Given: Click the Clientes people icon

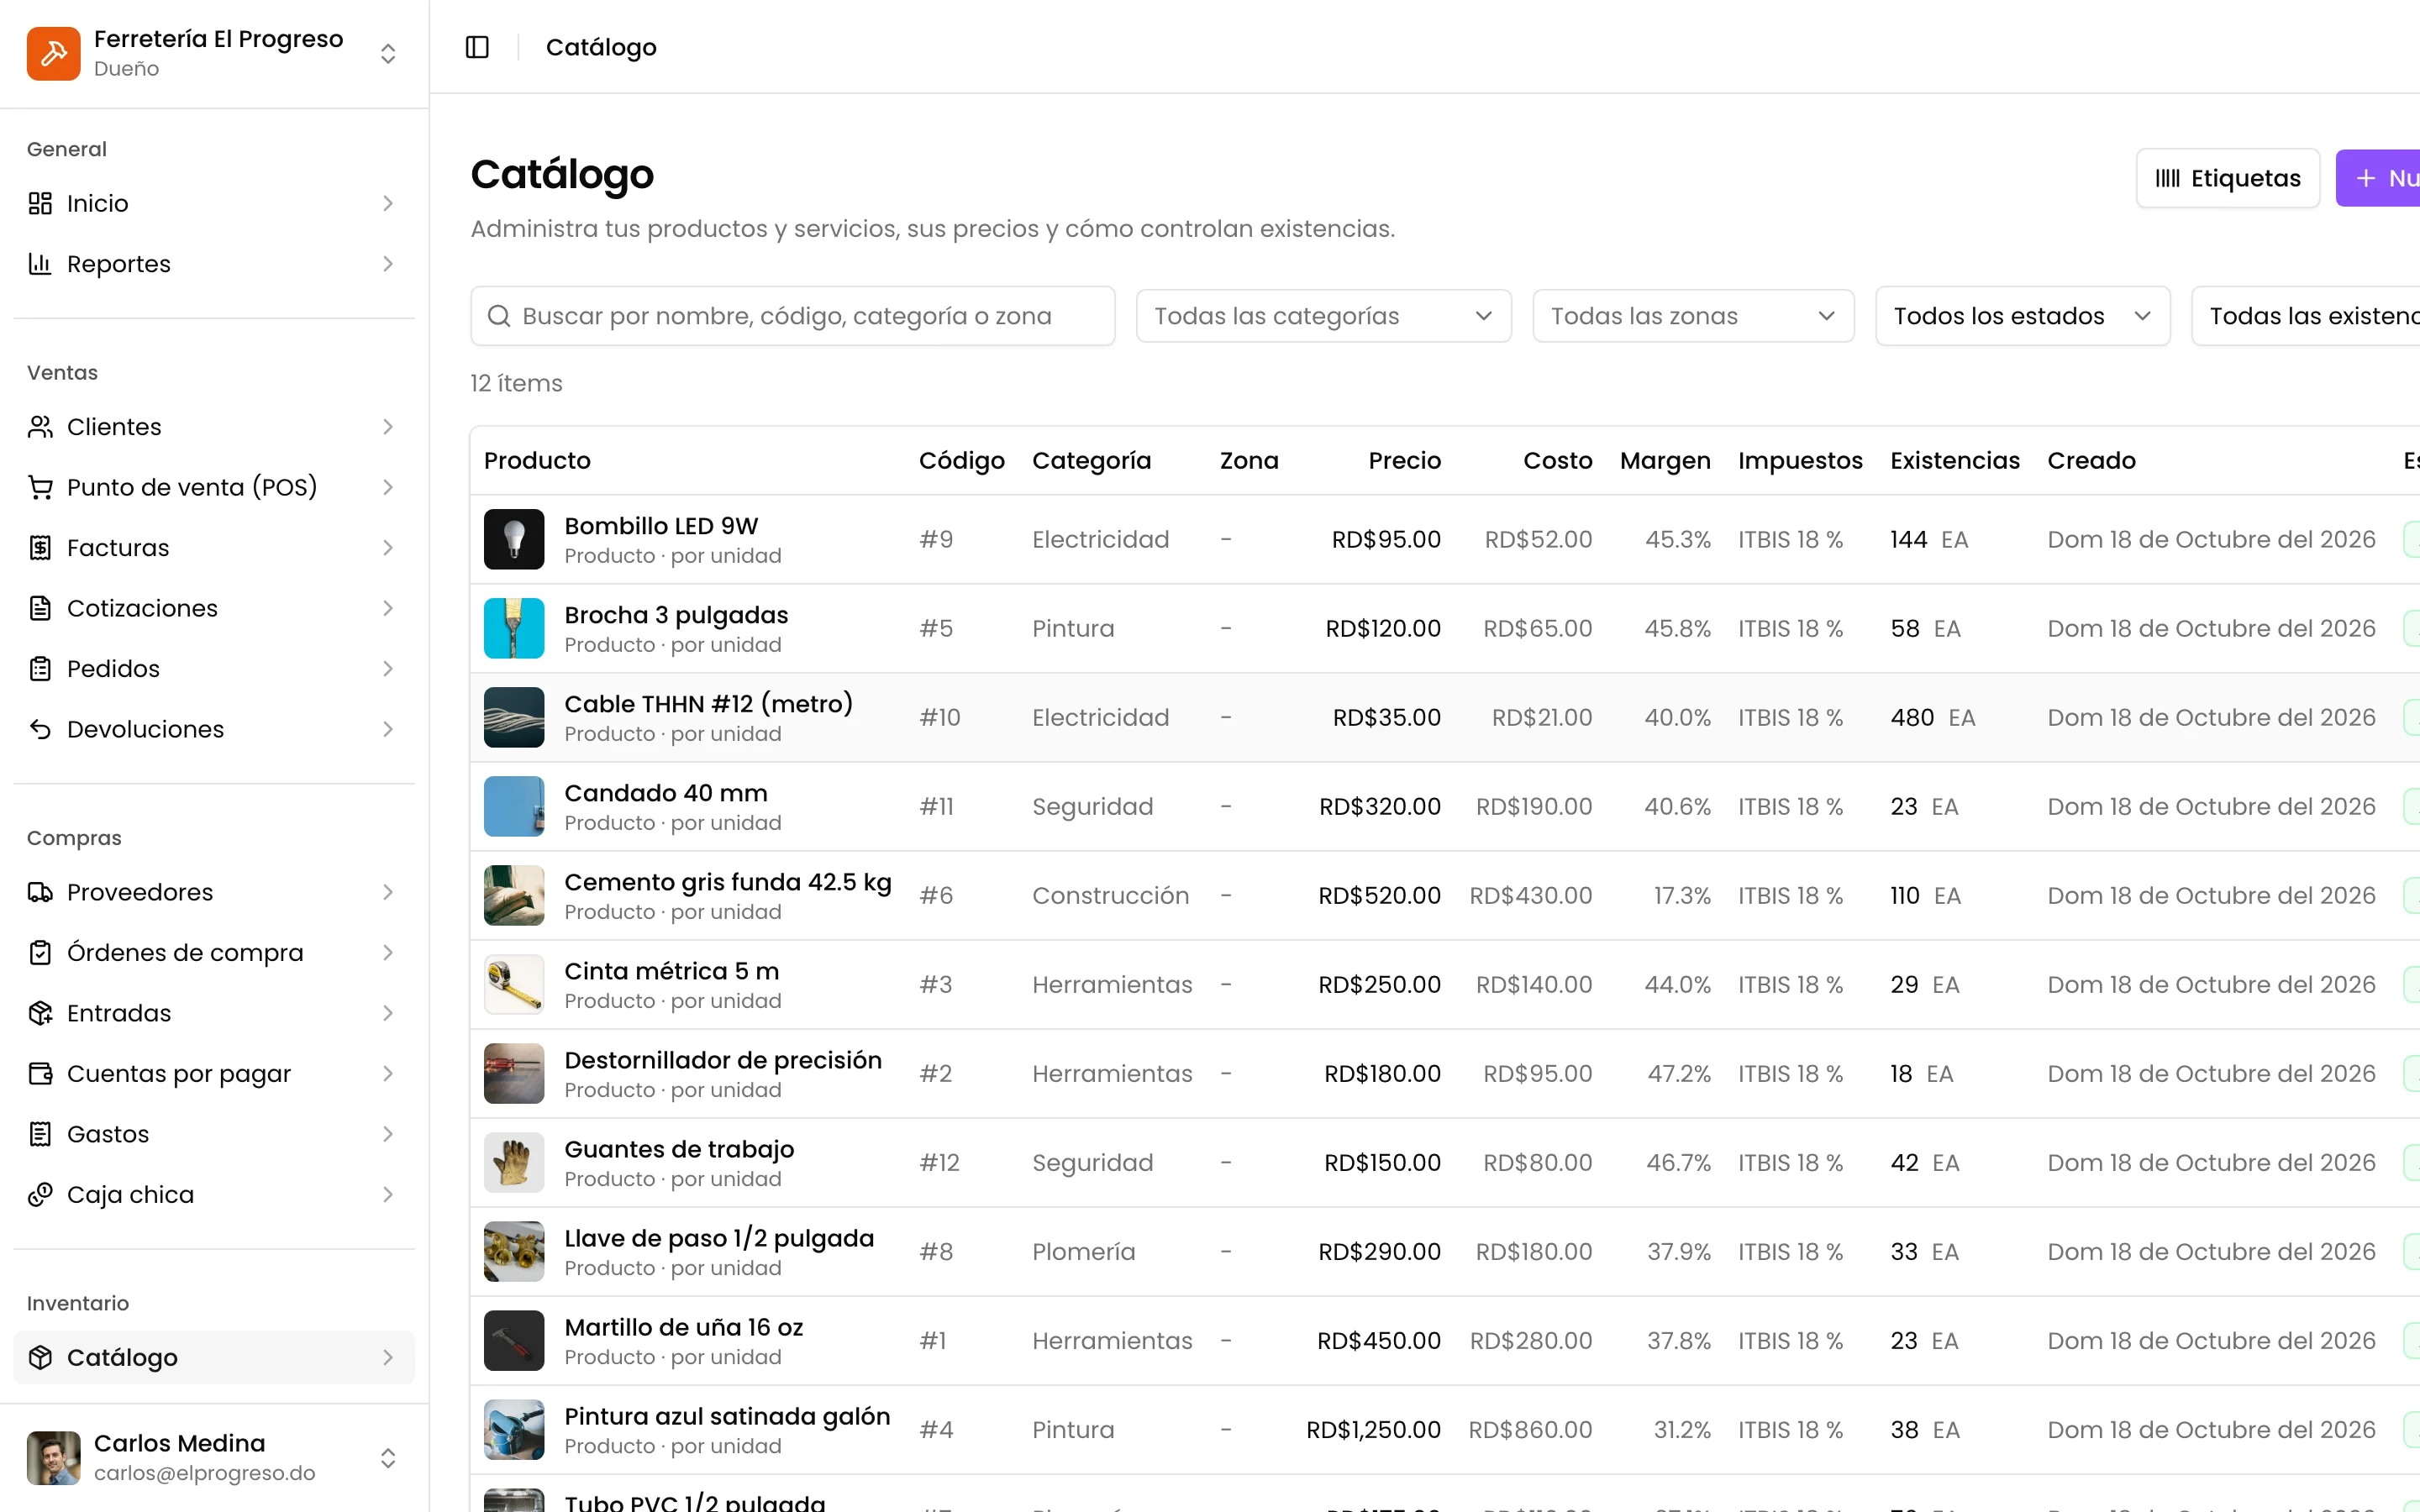Looking at the screenshot, I should coord(40,427).
